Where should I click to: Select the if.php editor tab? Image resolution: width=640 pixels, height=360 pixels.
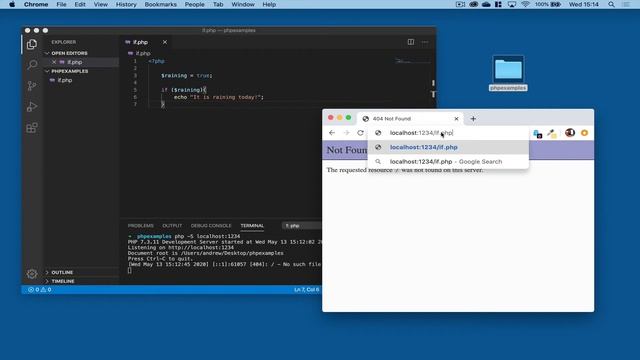140,42
